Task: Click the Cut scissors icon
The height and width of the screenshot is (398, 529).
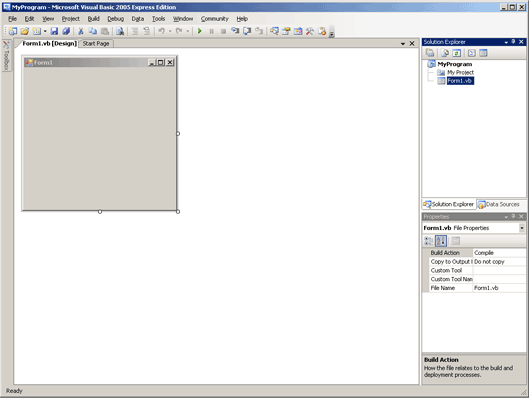Action: tap(81, 31)
